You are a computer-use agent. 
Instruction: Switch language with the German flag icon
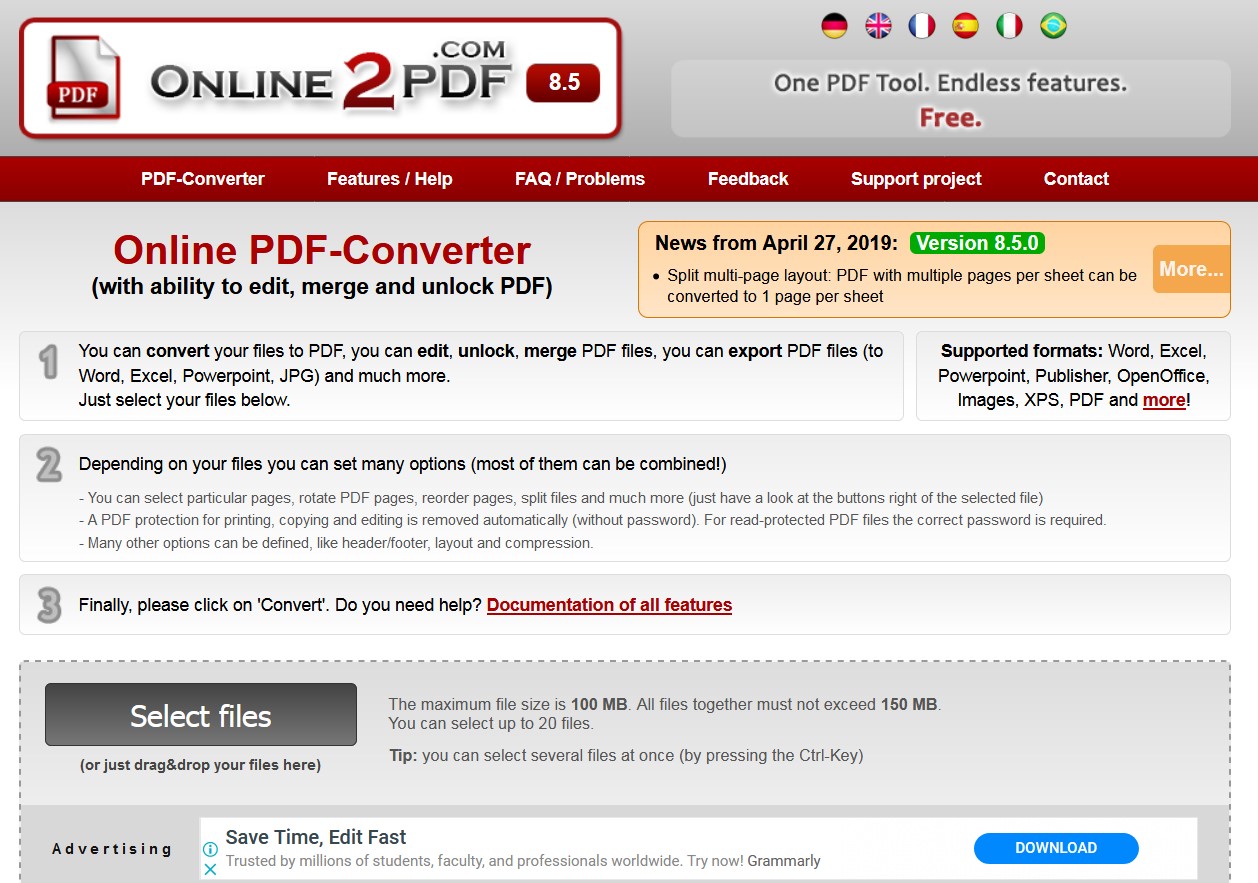tap(834, 26)
